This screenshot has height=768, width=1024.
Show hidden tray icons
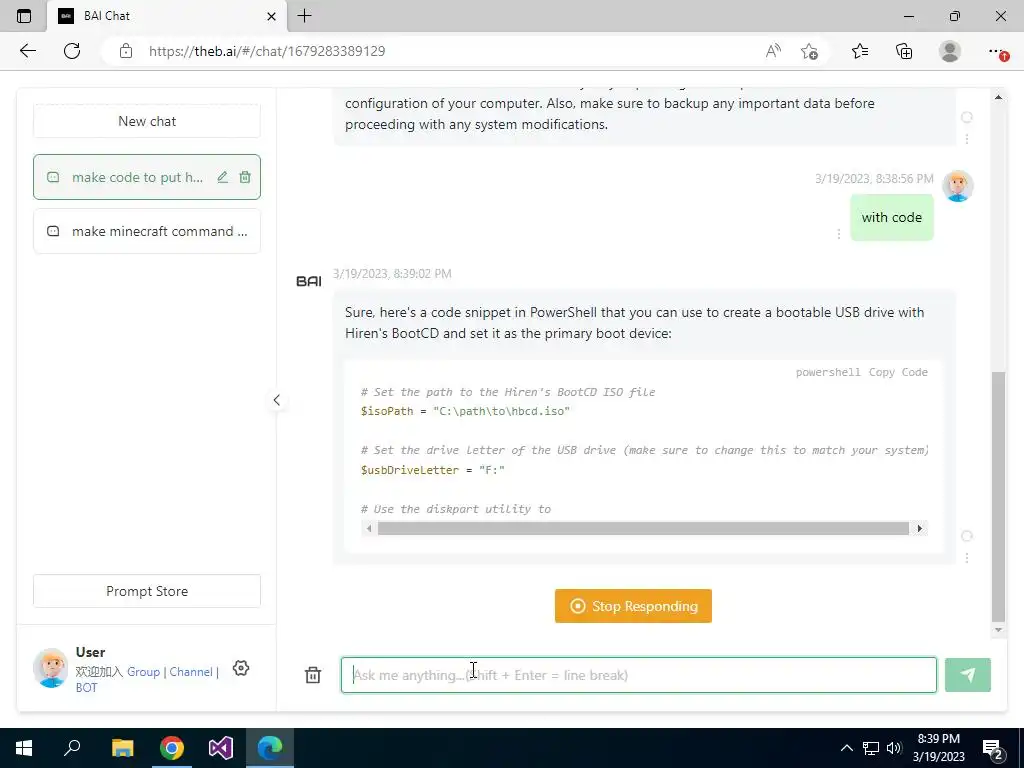846,748
